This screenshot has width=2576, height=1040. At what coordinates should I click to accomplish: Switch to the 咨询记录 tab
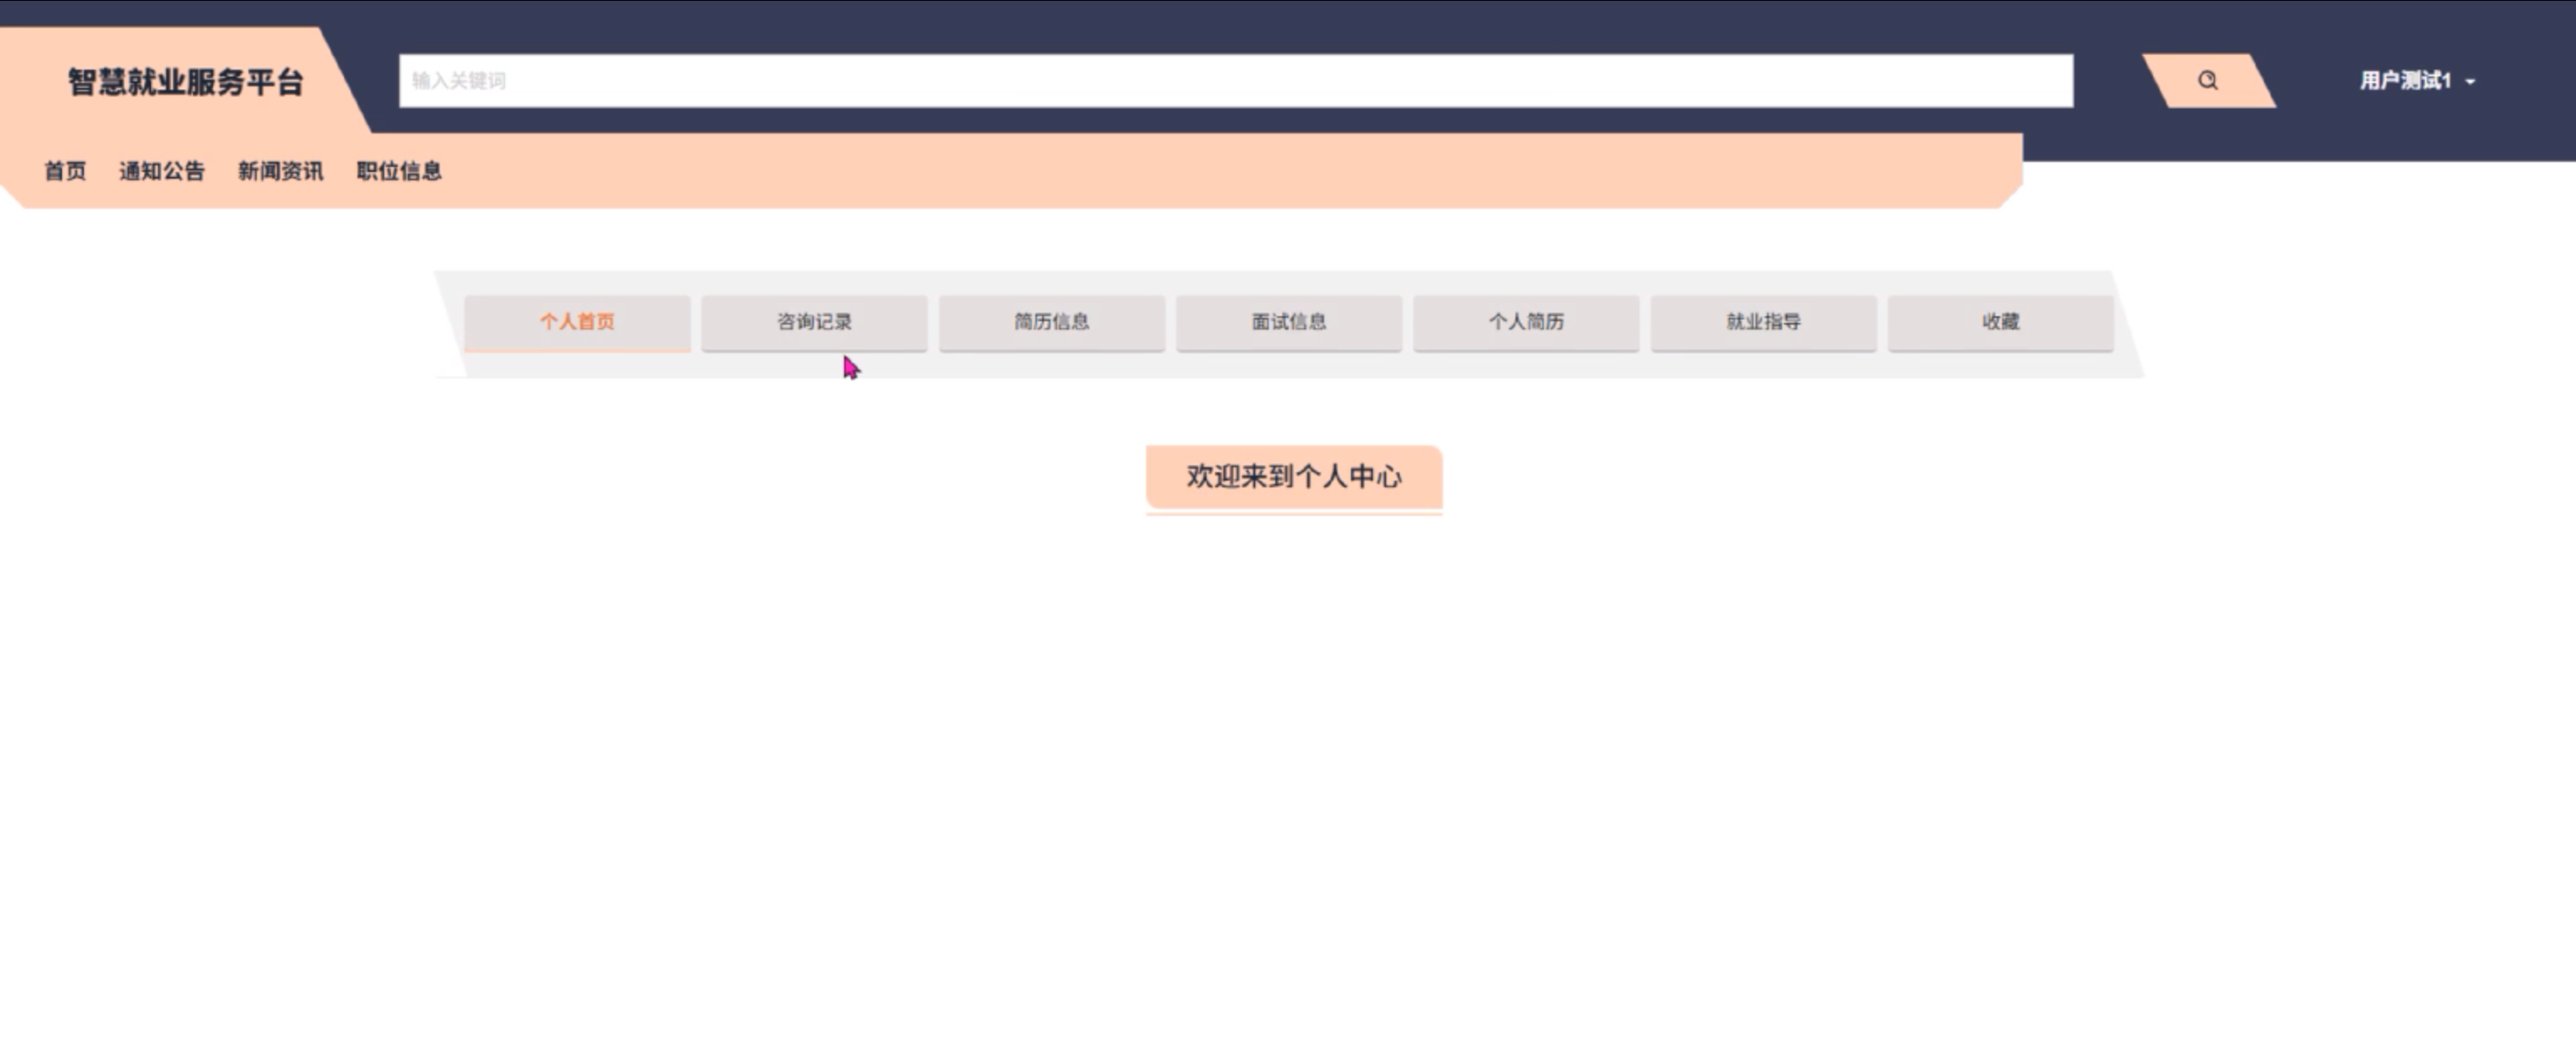point(814,322)
